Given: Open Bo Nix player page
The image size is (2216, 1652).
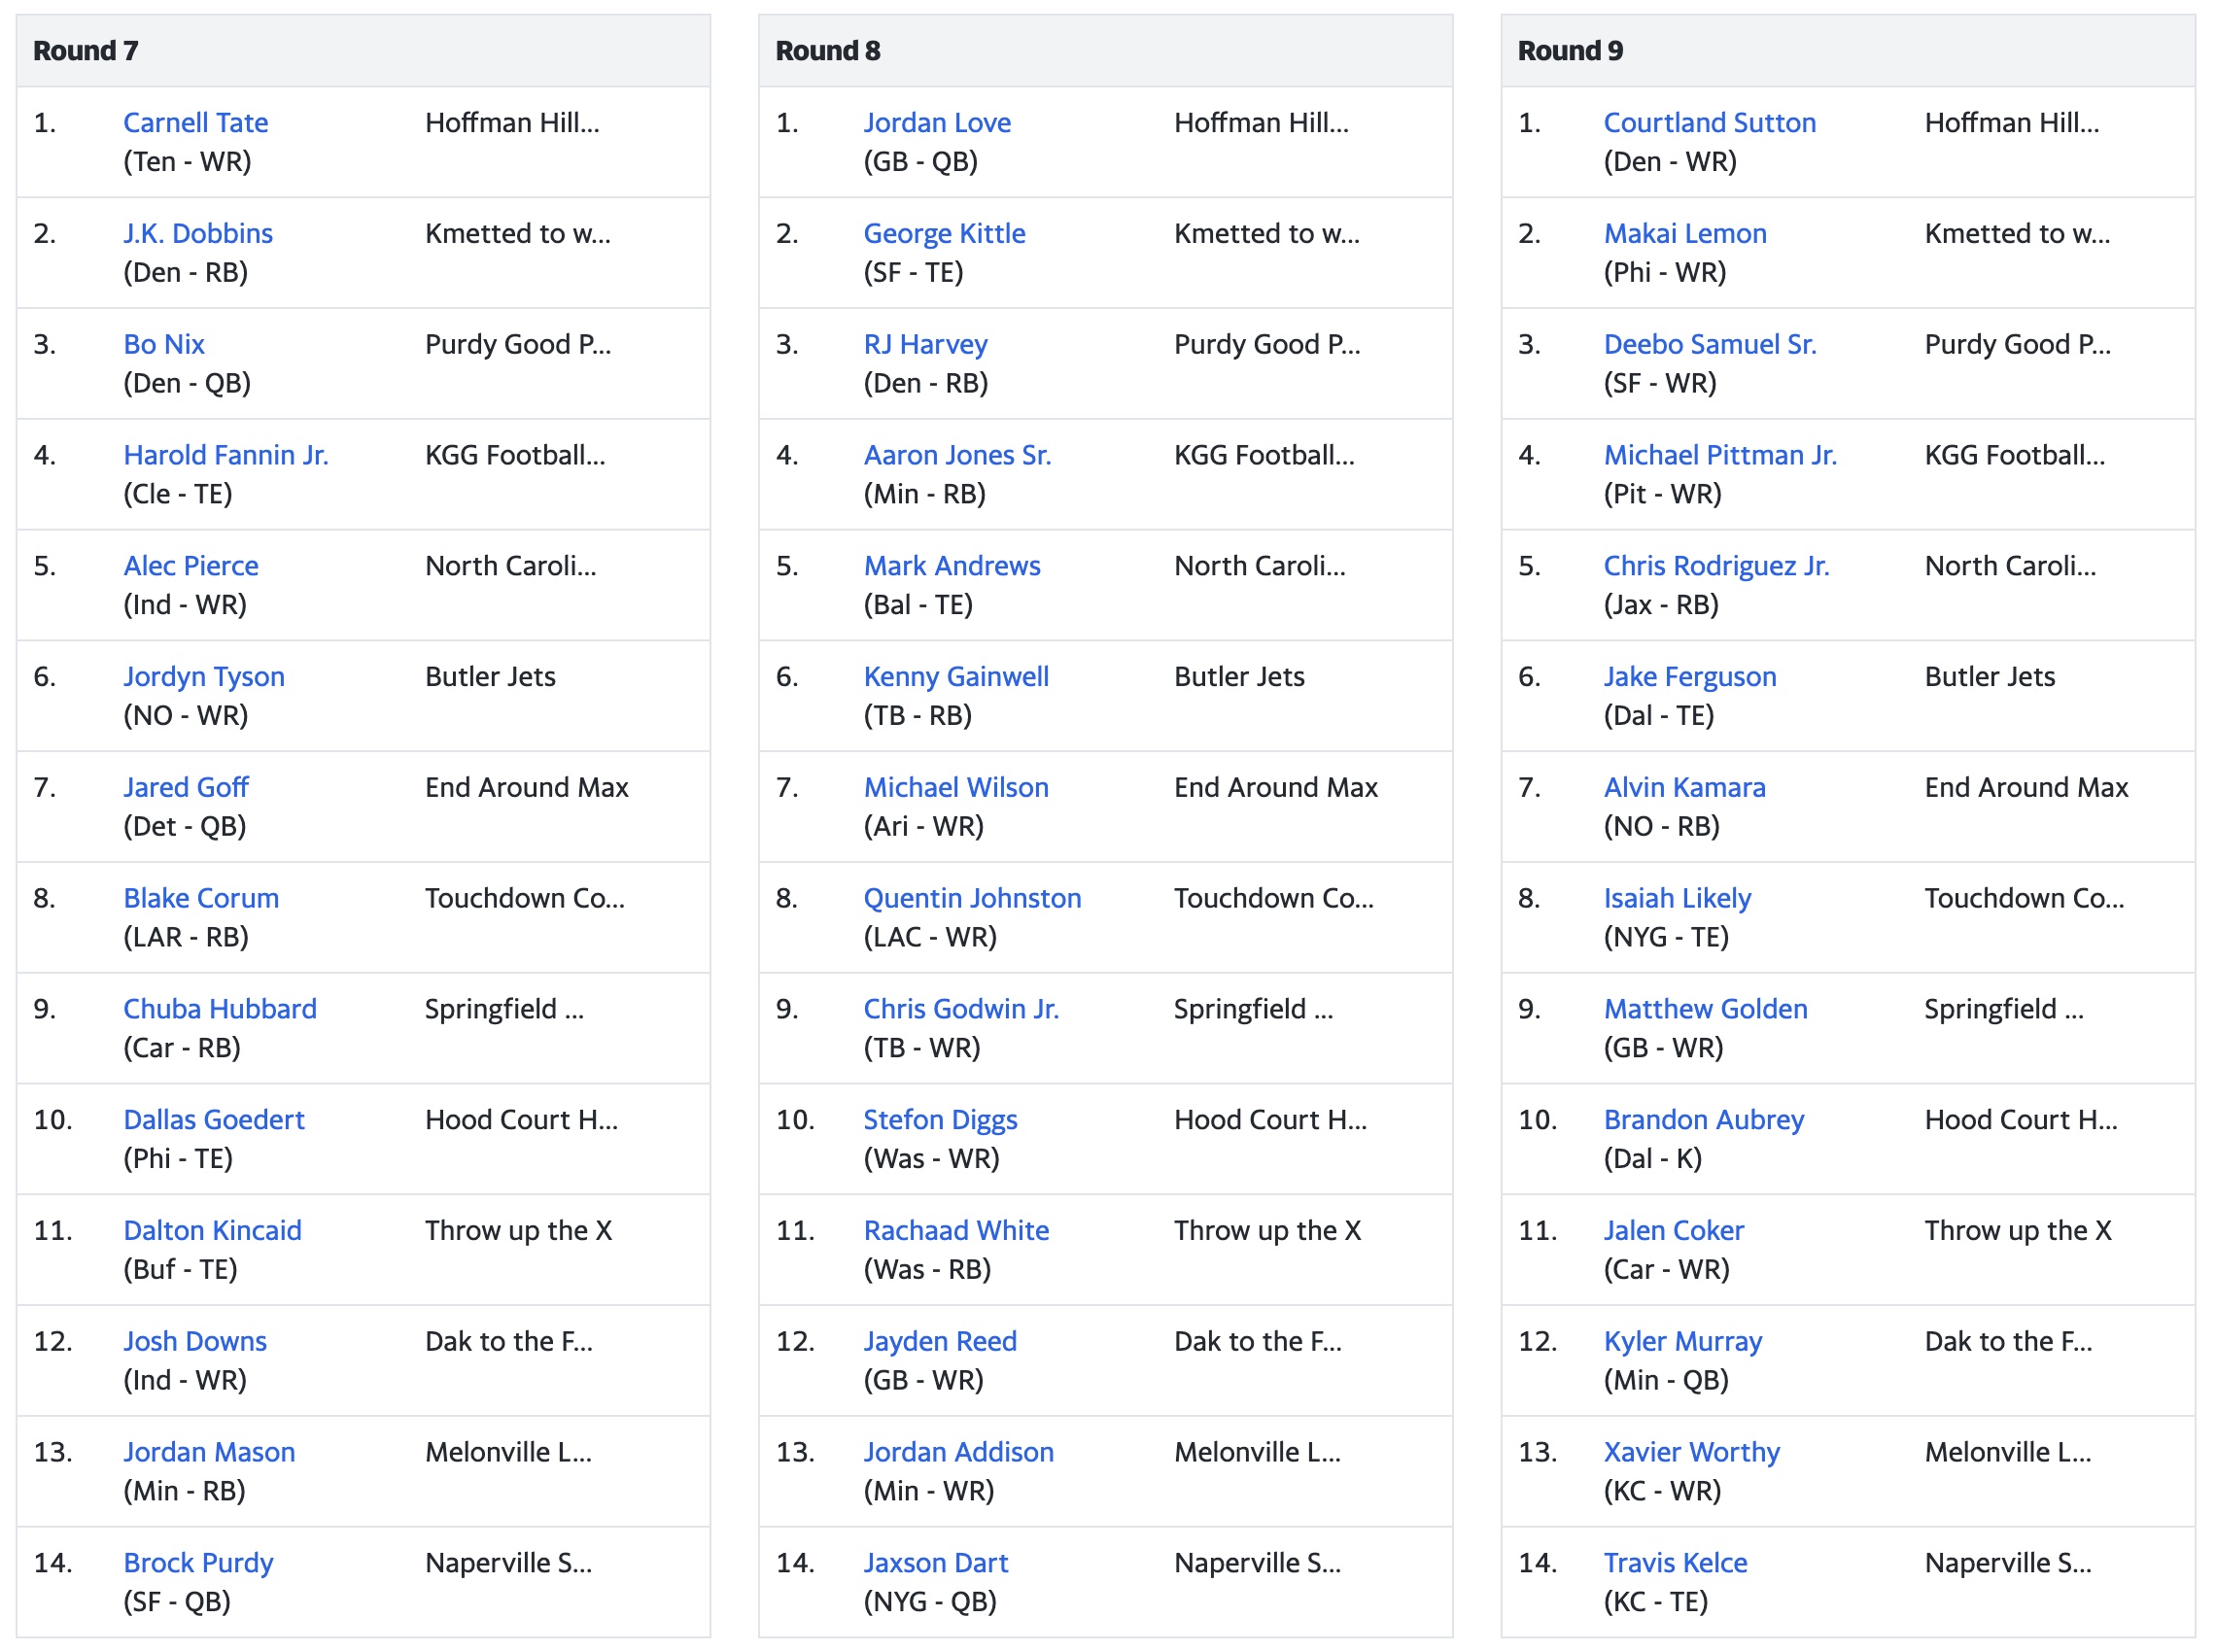Looking at the screenshot, I should point(164,344).
